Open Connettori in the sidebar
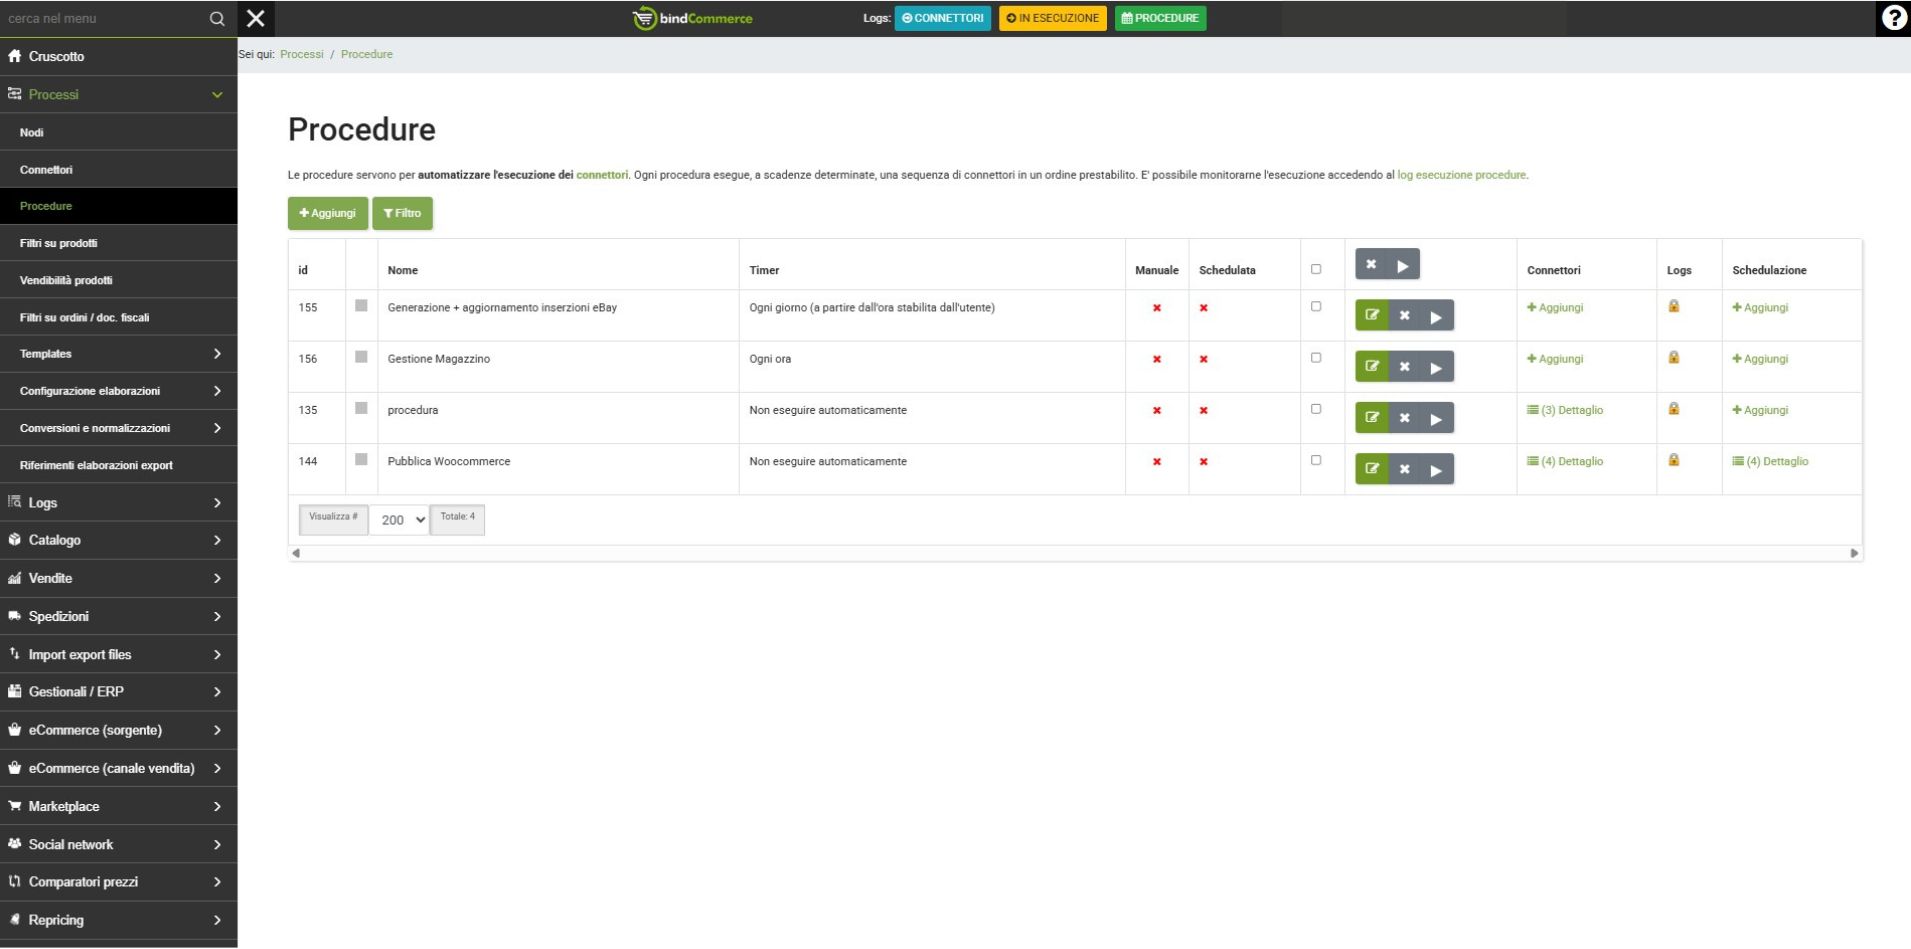 click(x=46, y=170)
